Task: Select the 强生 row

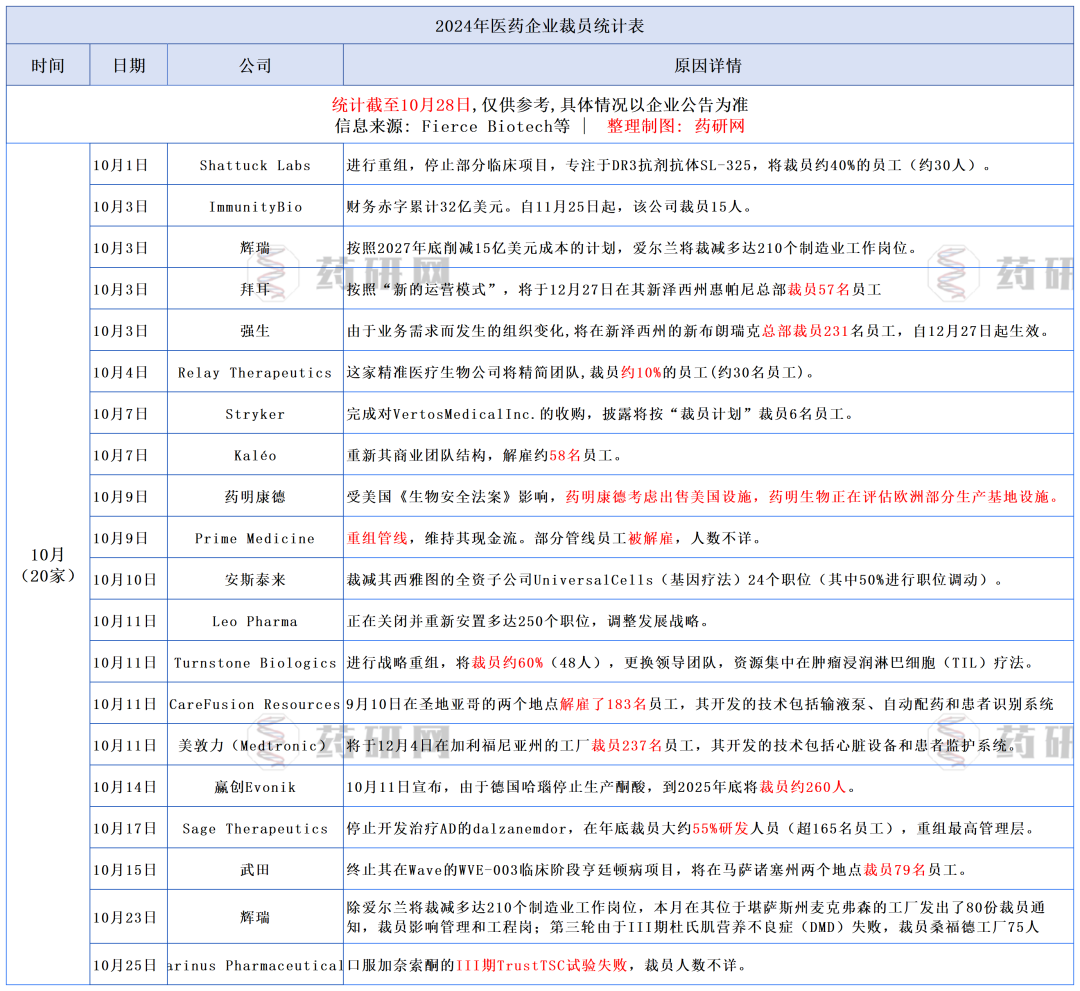Action: point(255,330)
